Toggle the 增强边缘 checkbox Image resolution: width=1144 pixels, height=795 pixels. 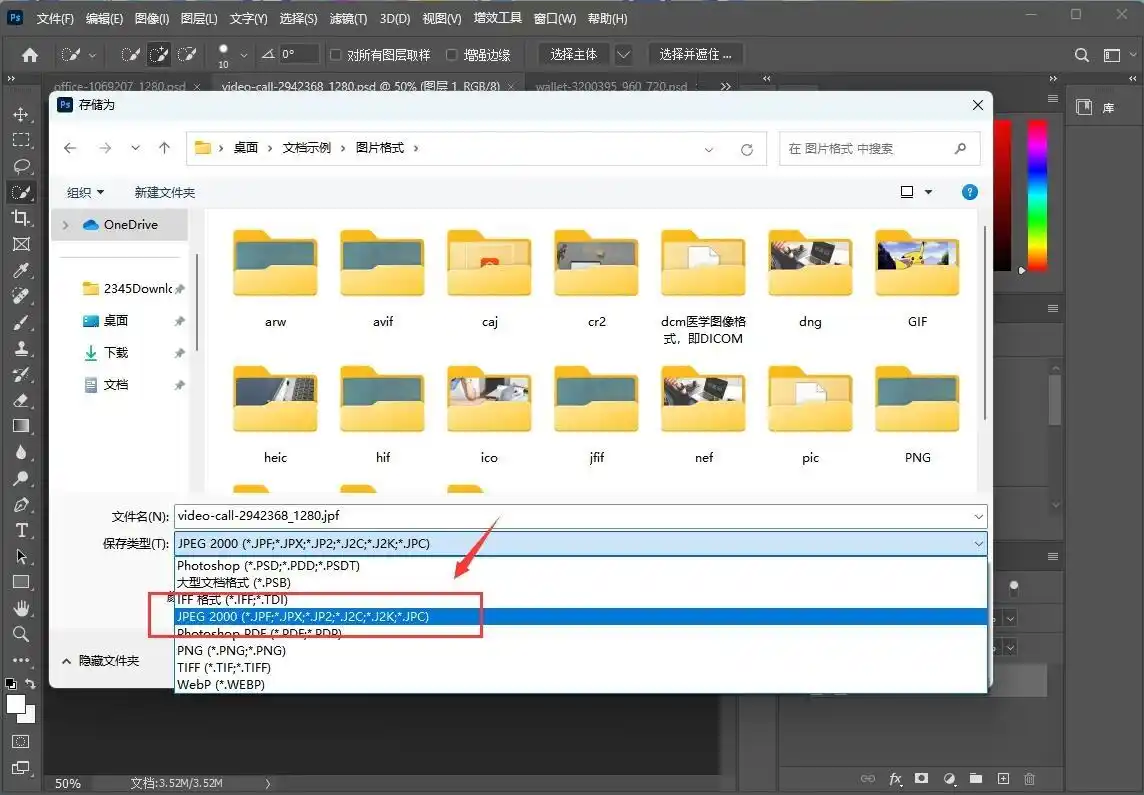pyautogui.click(x=452, y=55)
